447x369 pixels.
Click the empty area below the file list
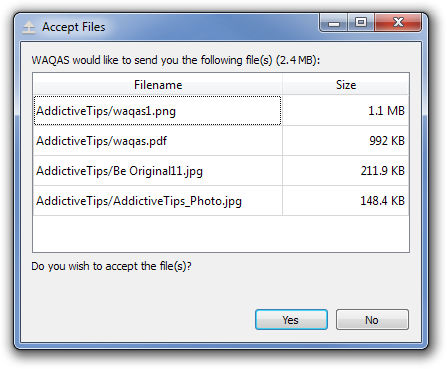tap(221, 234)
